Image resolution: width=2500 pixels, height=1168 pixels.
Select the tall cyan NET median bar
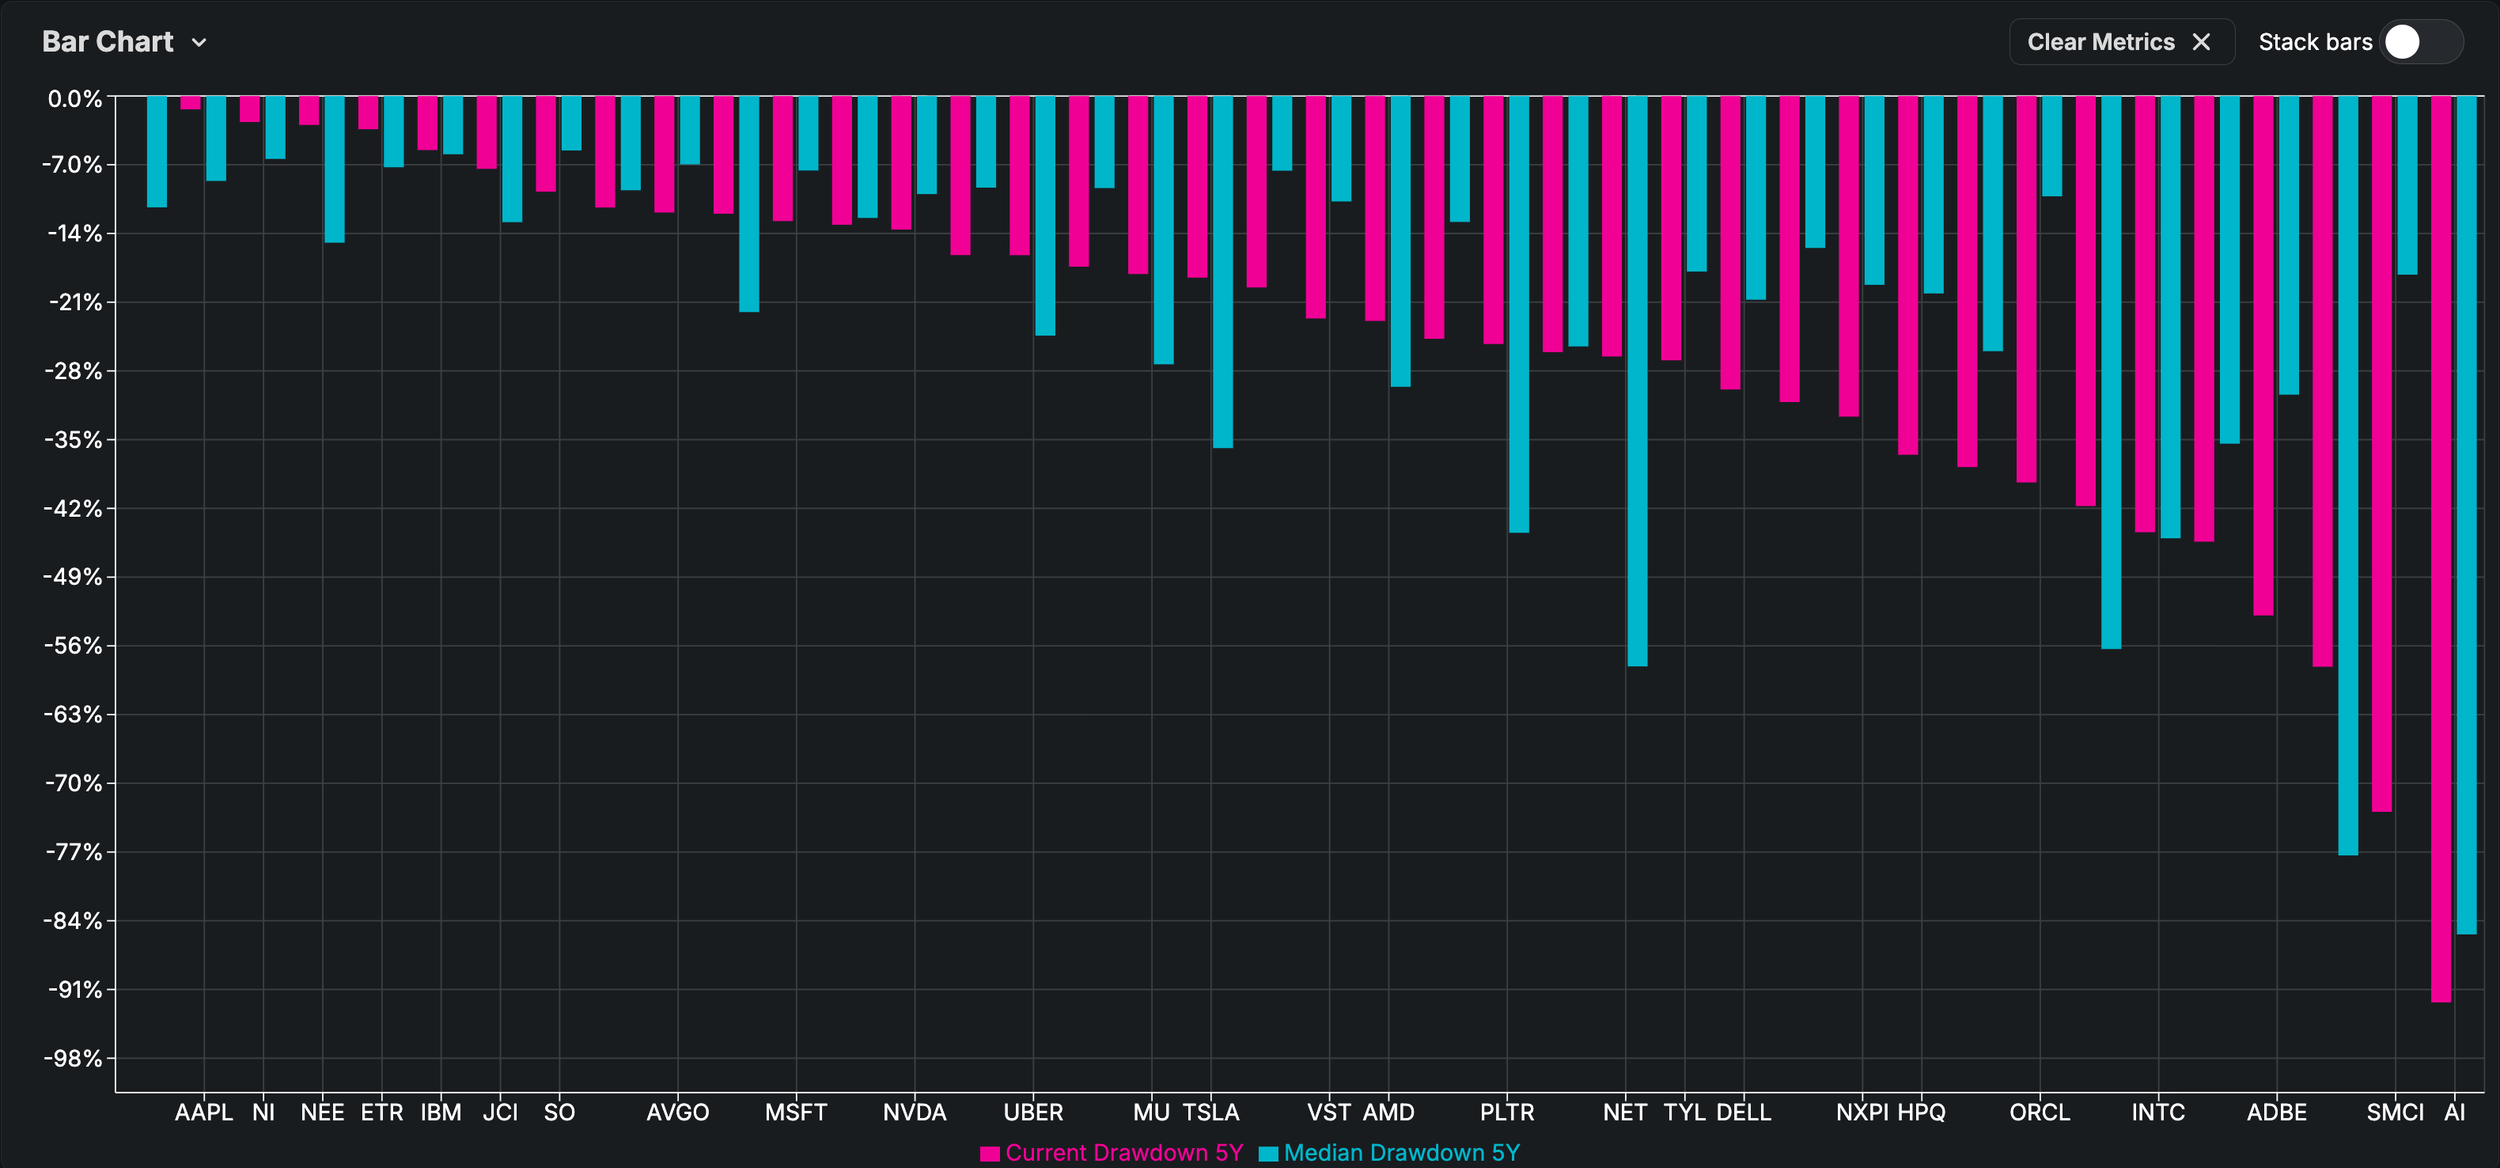pos(1637,380)
